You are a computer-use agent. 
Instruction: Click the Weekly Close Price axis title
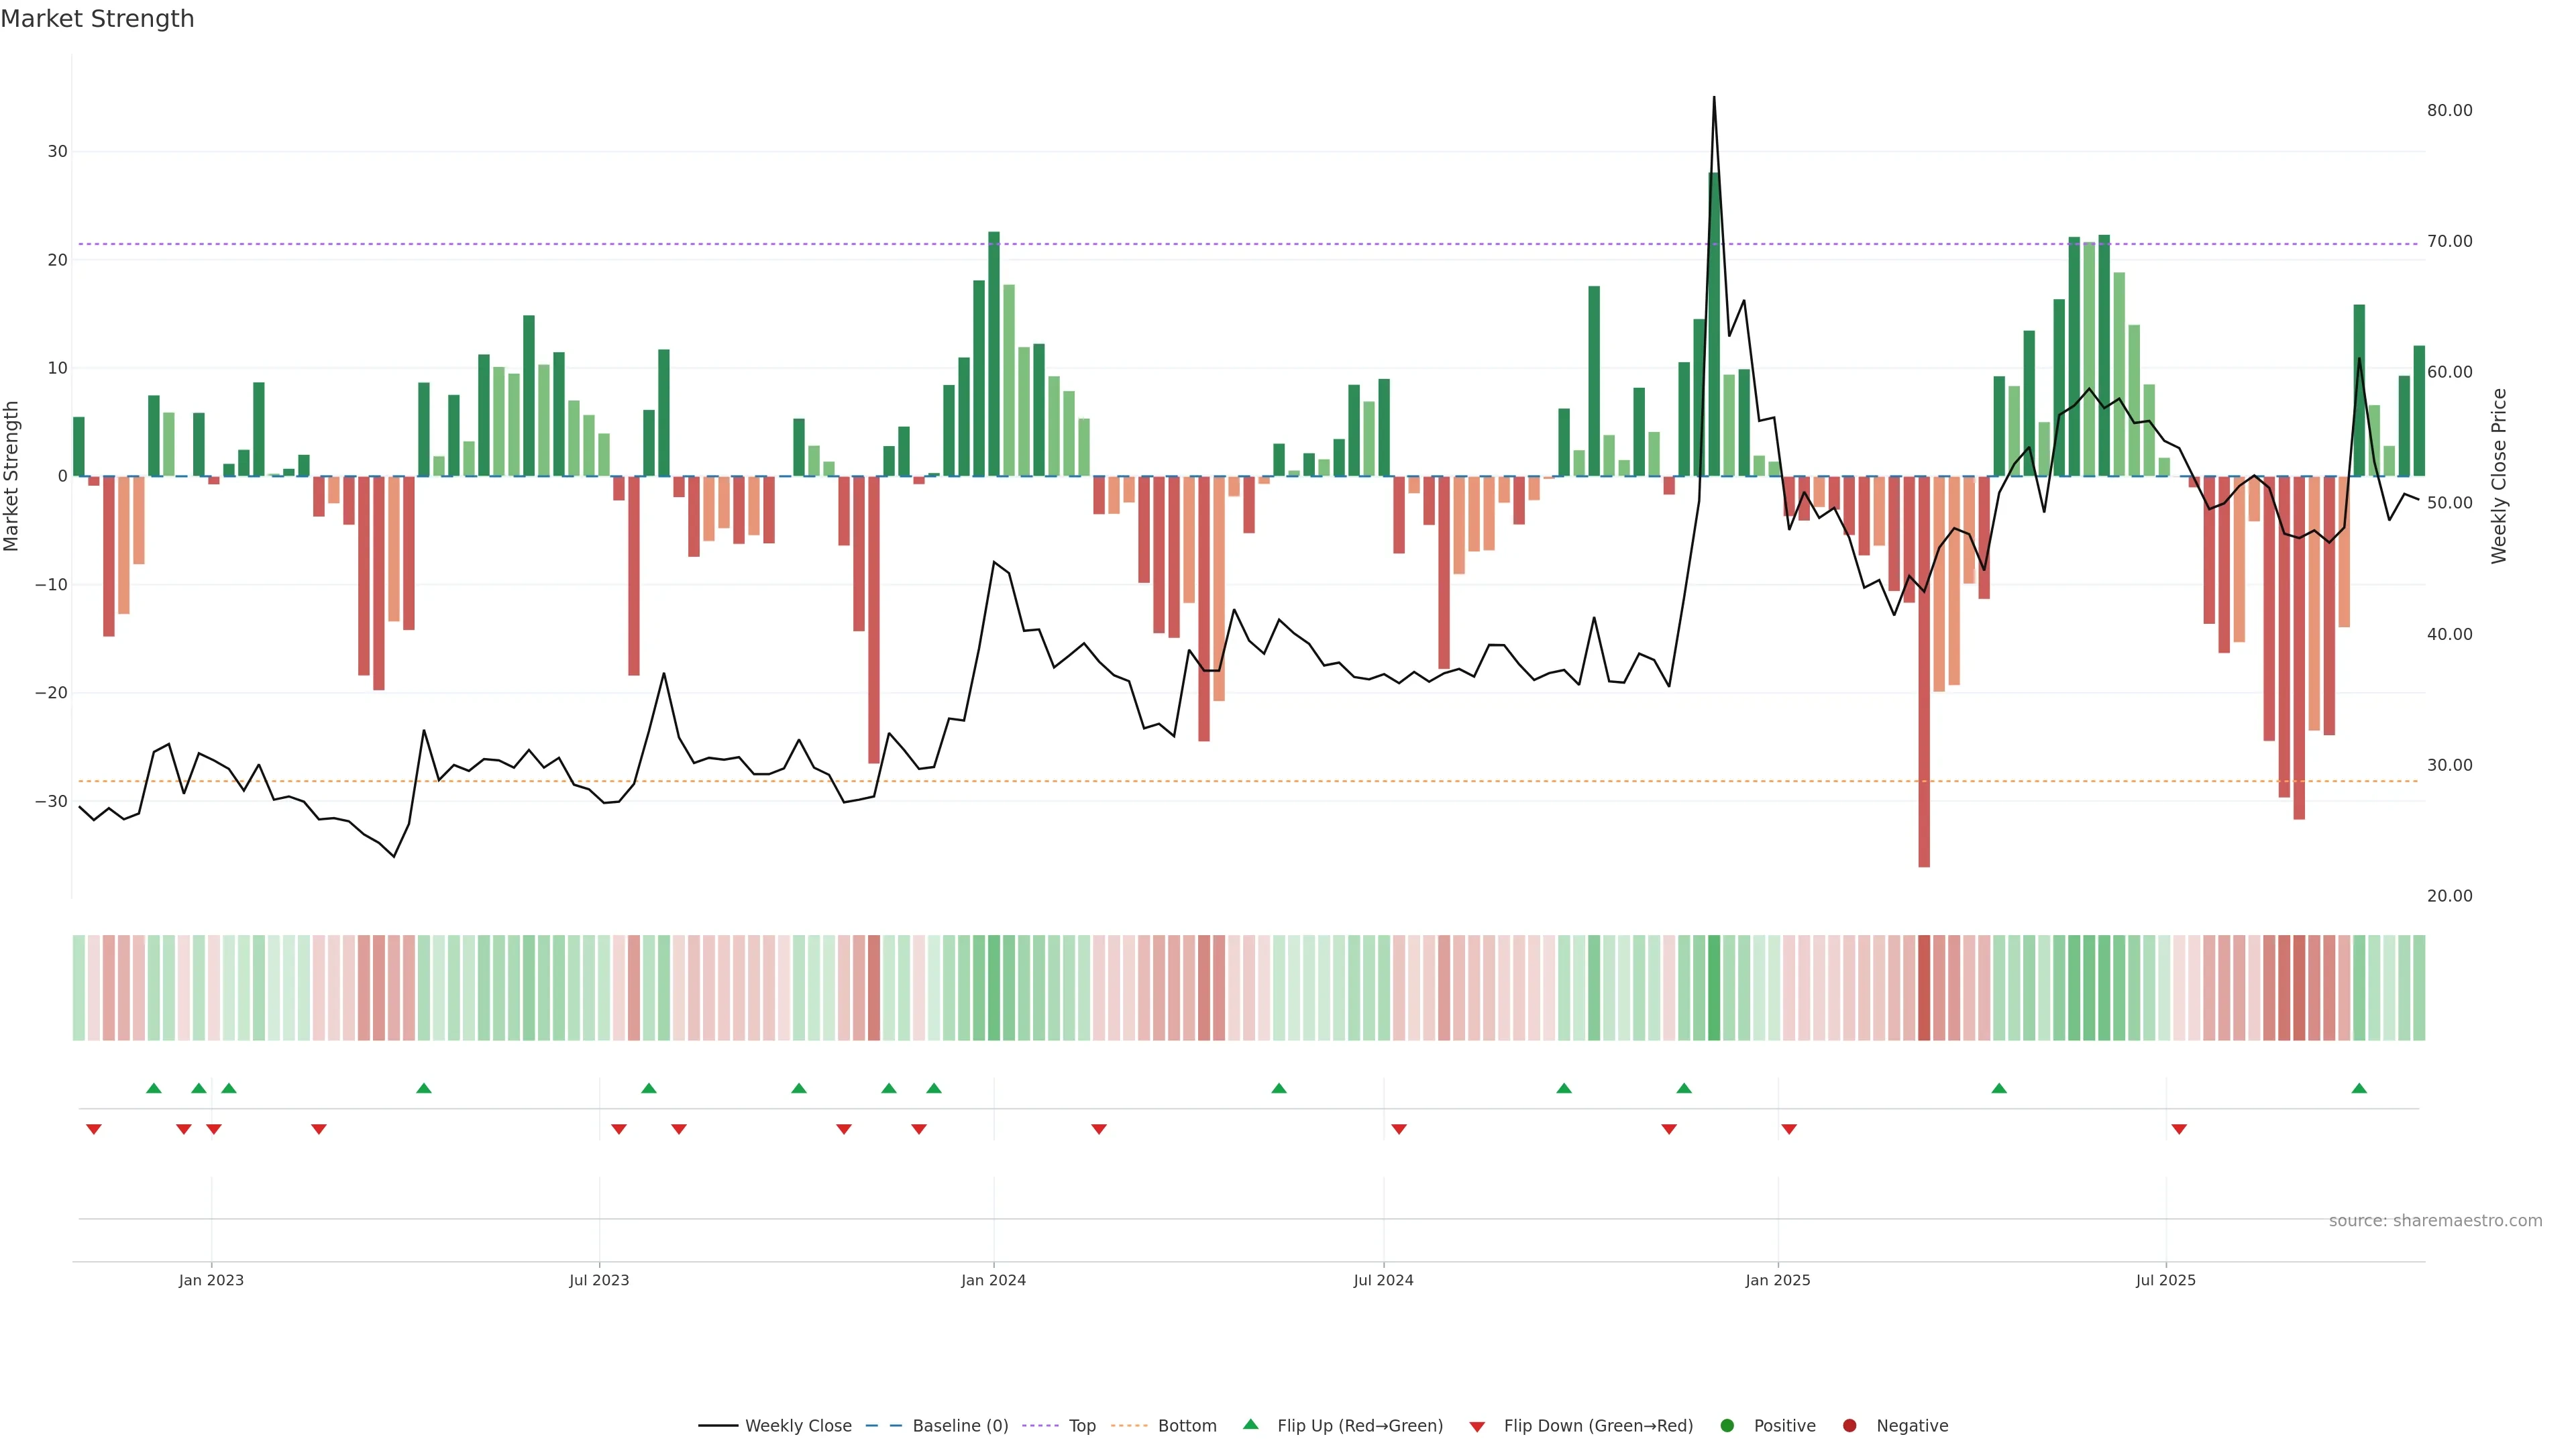[x=2498, y=476]
